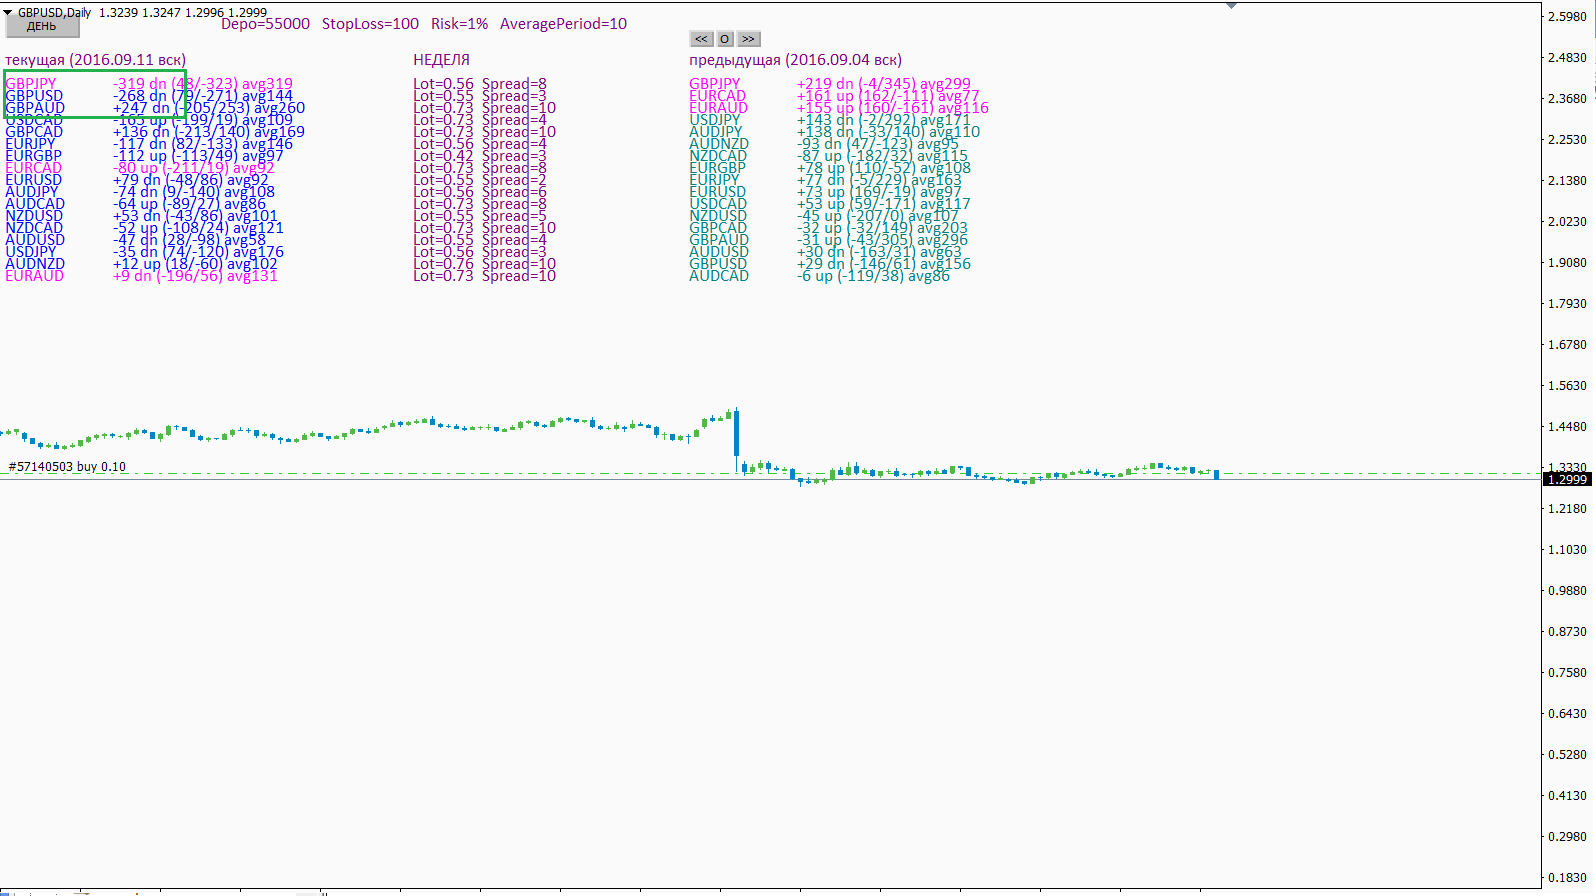Select USDJPY in the текущая list
Viewport: 1596px width, 896px height.
point(31,252)
